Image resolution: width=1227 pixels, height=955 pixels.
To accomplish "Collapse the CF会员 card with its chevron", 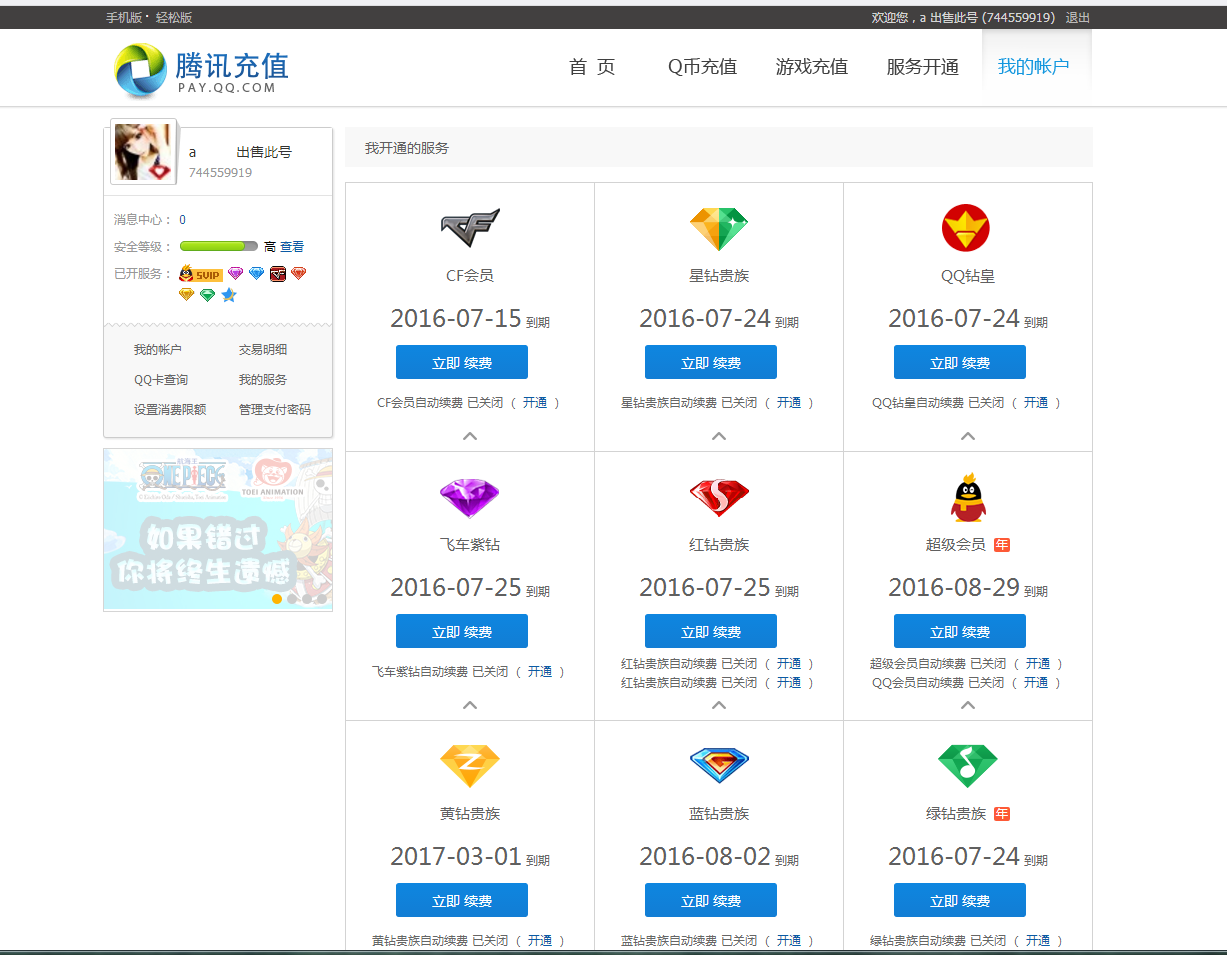I will (x=470, y=436).
